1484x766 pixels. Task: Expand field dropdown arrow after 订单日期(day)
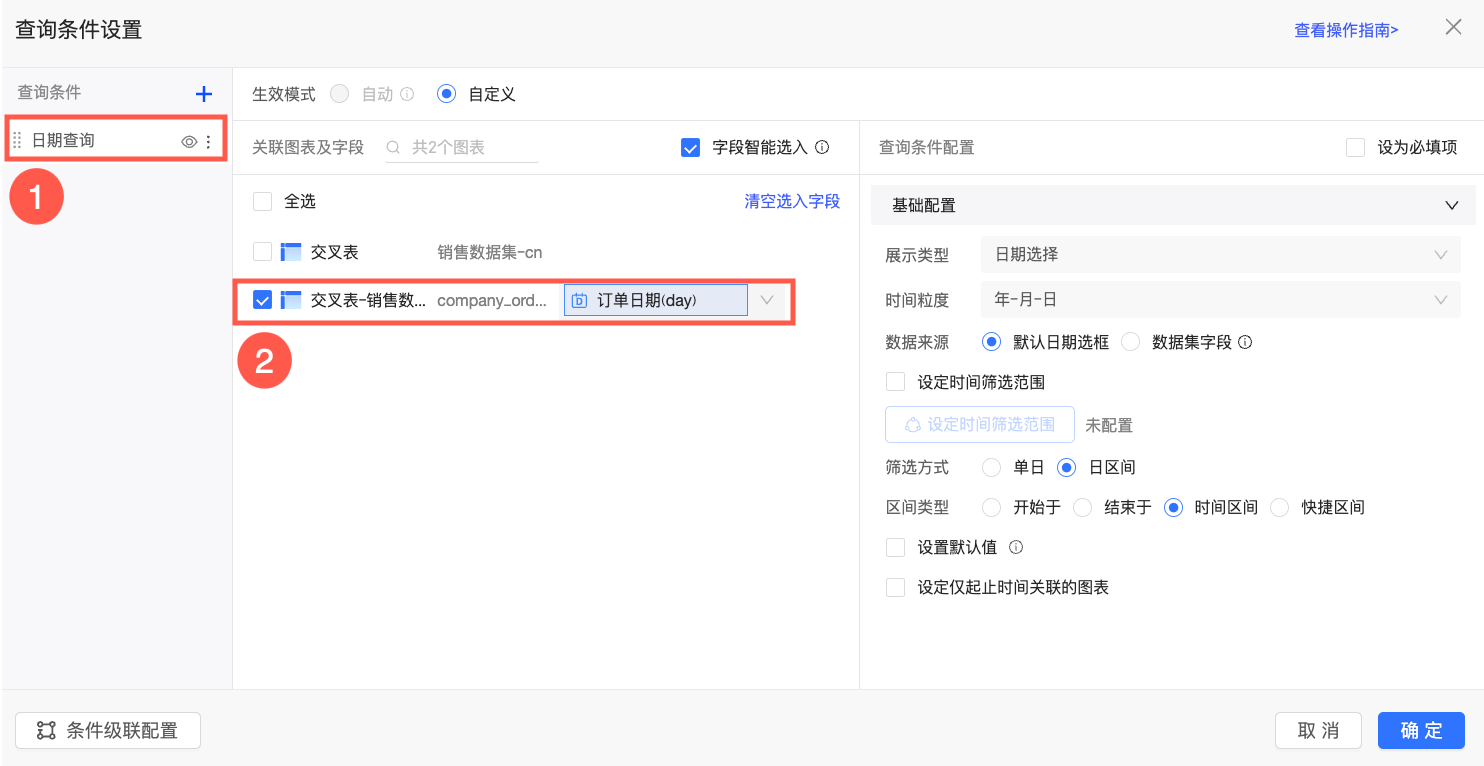768,300
